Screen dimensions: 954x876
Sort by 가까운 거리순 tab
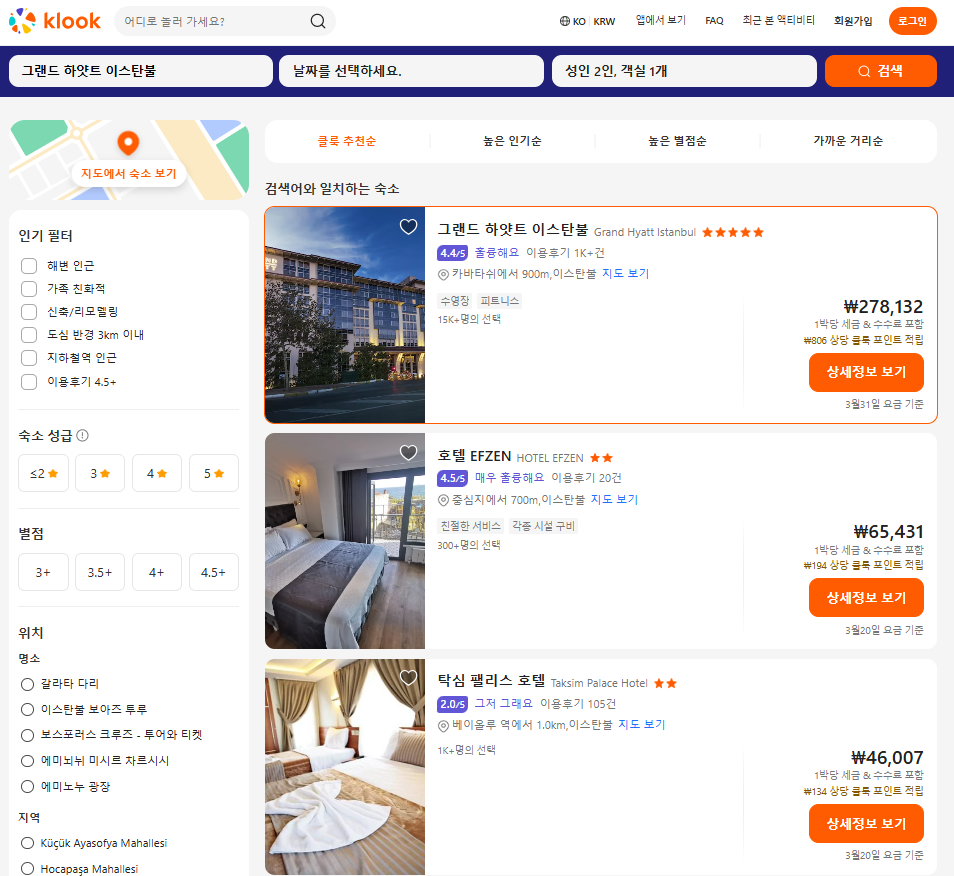click(848, 141)
